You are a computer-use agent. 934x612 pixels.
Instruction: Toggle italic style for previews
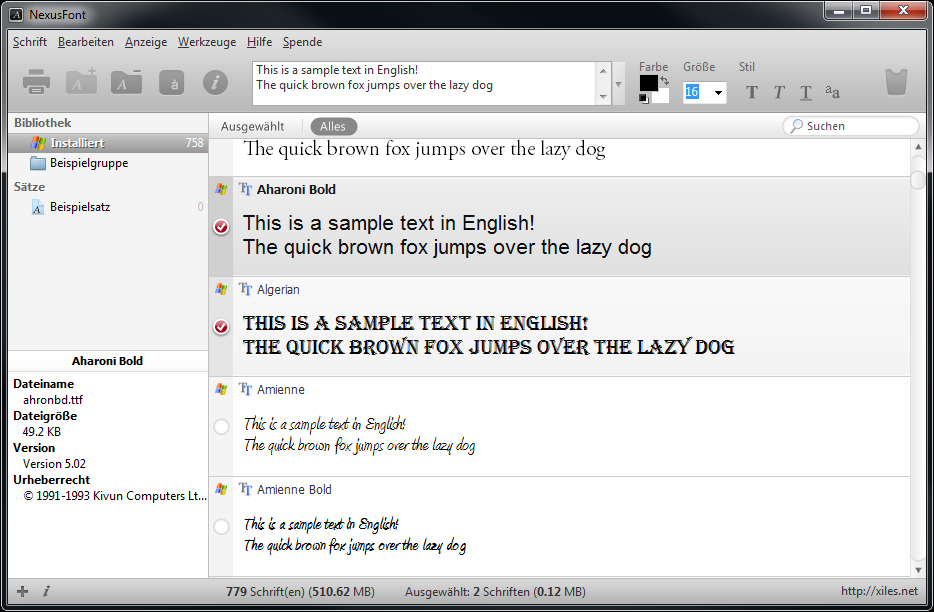coord(779,92)
